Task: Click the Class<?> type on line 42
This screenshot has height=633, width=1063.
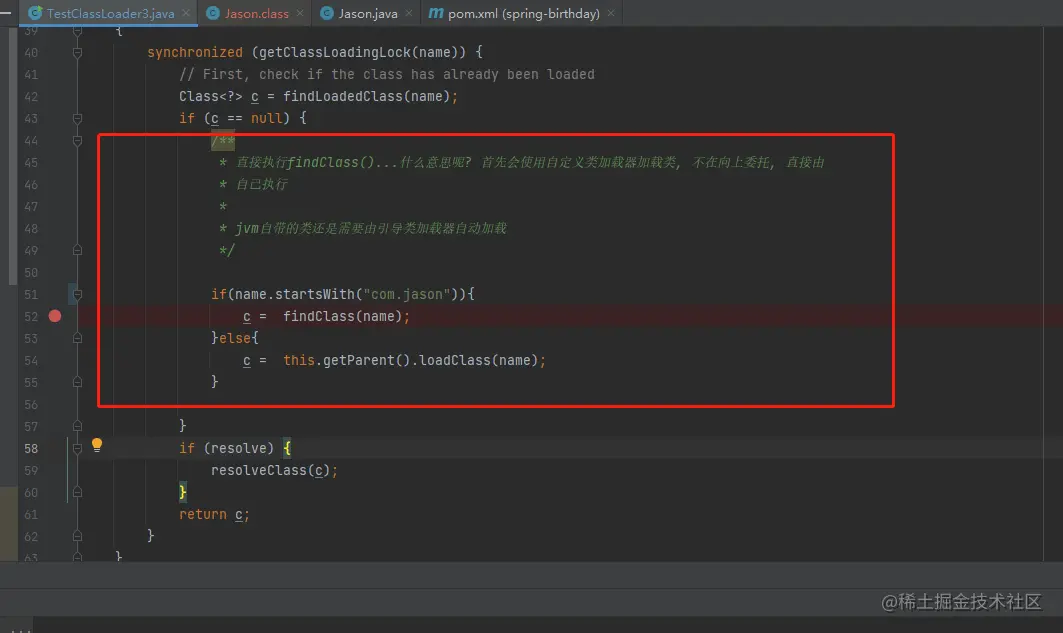Action: pos(210,96)
